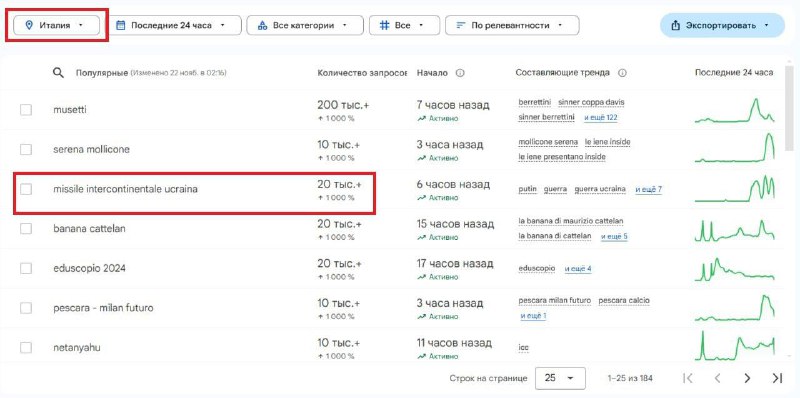The height and width of the screenshot is (398, 800).
Task: Expand the и ещё 122 link
Action: point(601,118)
